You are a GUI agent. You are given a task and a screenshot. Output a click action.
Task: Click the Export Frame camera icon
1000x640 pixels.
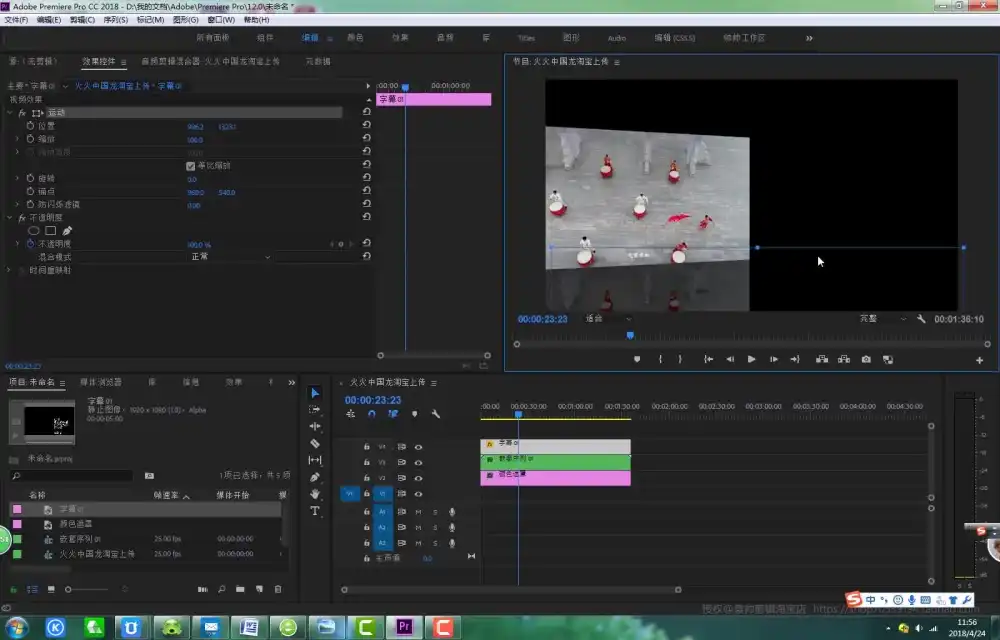pos(866,360)
